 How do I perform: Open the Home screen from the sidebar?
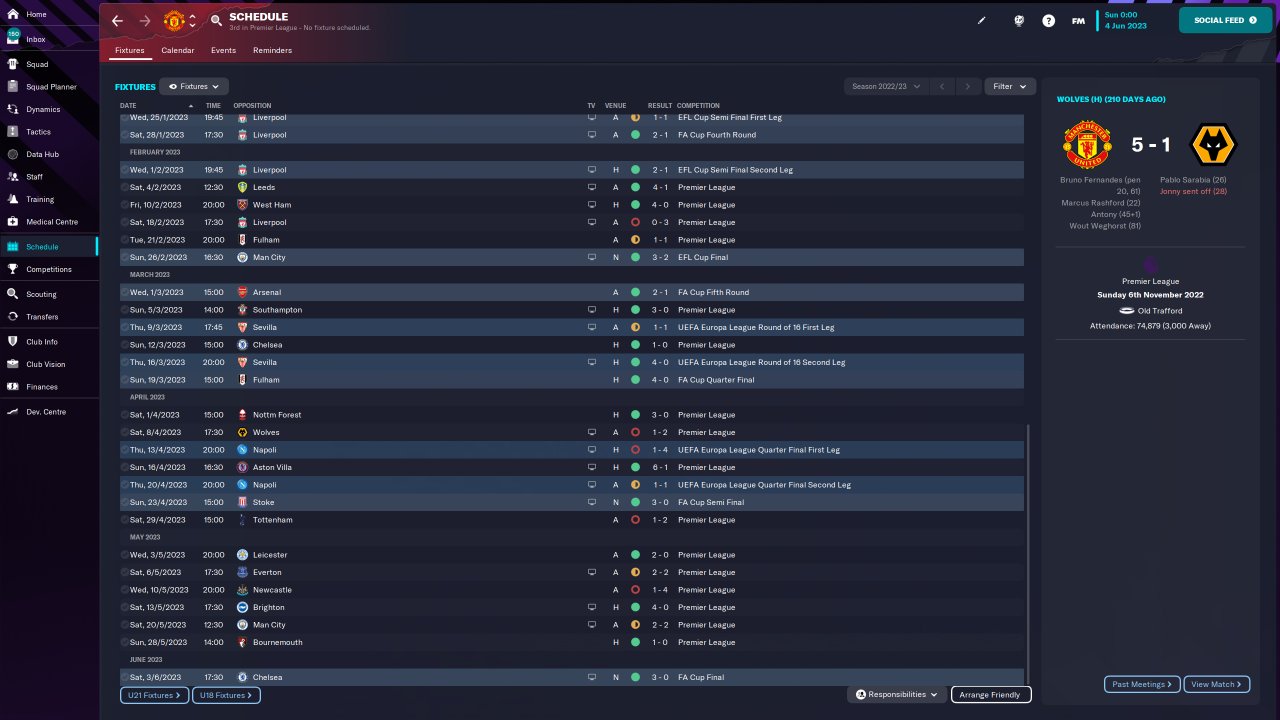point(36,15)
